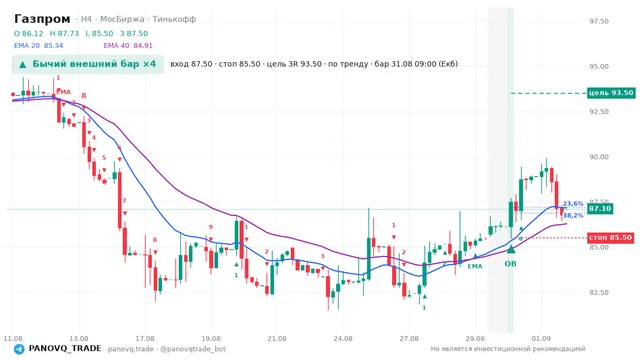
Task: Click the 27.08 date axis label
Action: coord(409,339)
